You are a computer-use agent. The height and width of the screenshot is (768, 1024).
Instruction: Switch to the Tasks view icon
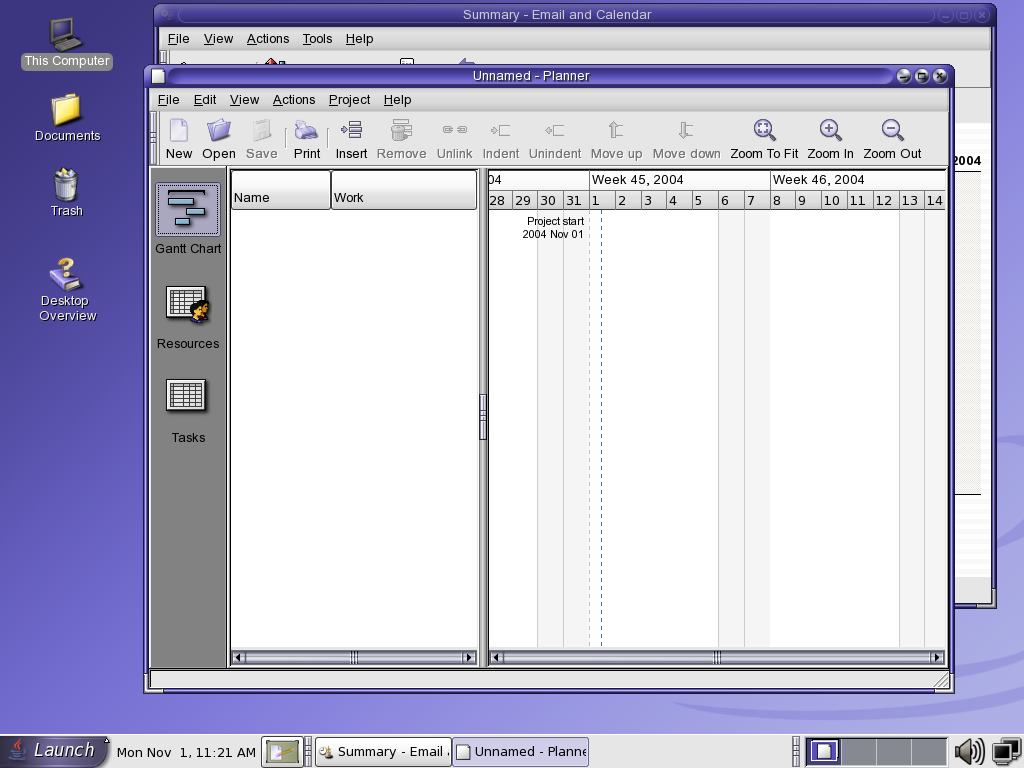186,396
